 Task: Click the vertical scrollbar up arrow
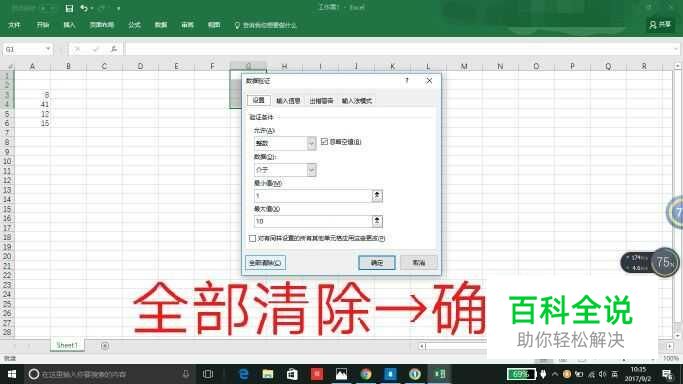(678, 66)
